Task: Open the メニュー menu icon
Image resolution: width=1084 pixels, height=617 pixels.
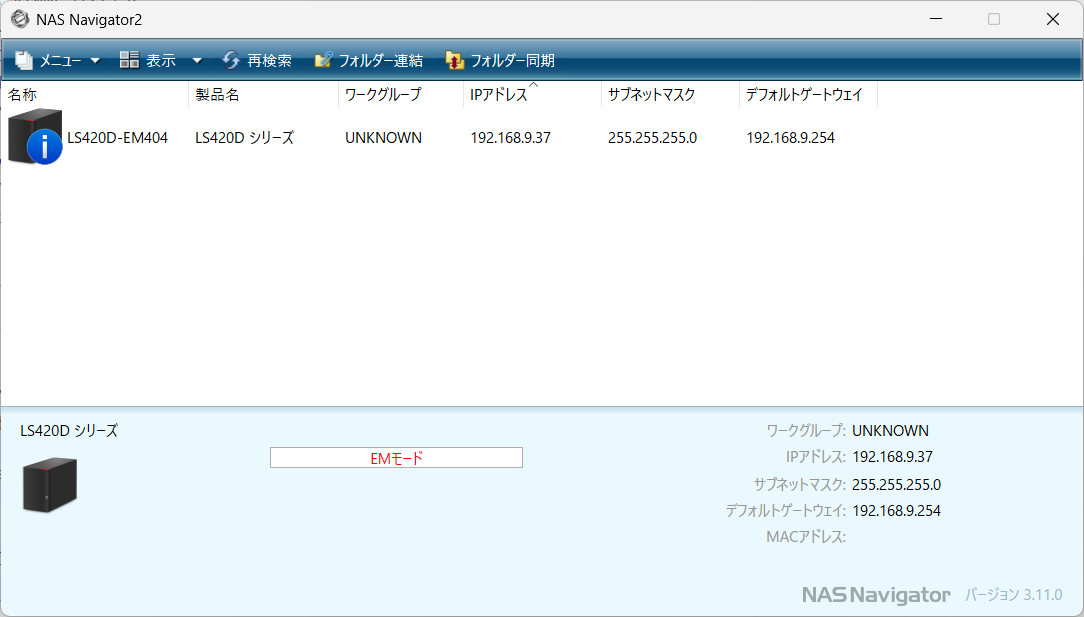Action: pyautogui.click(x=24, y=60)
